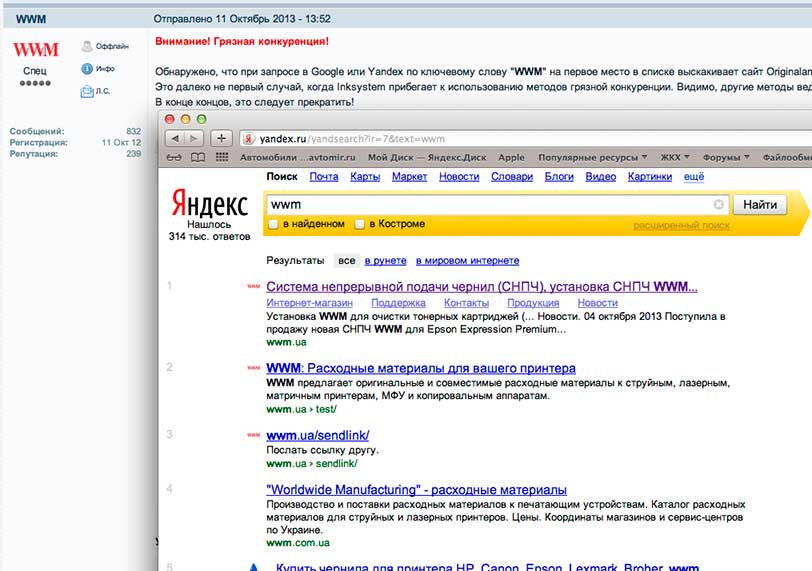Tick the 'в найденном' checkbox

pos(273,224)
